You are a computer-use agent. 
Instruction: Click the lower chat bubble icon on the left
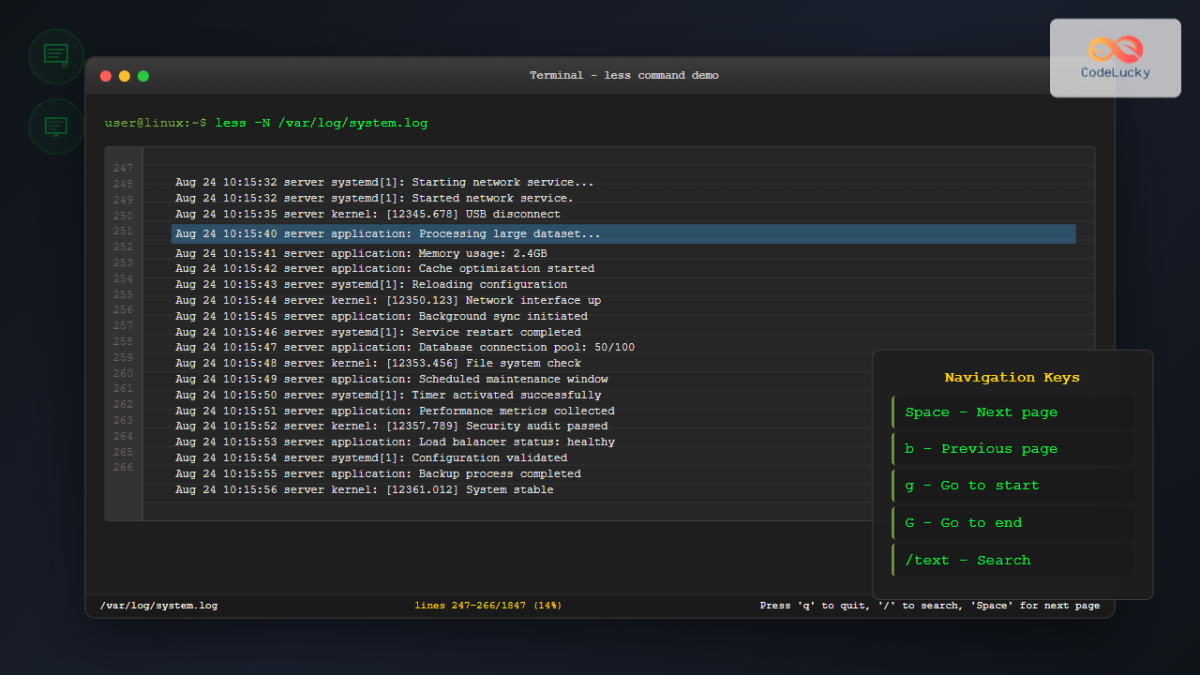click(56, 127)
